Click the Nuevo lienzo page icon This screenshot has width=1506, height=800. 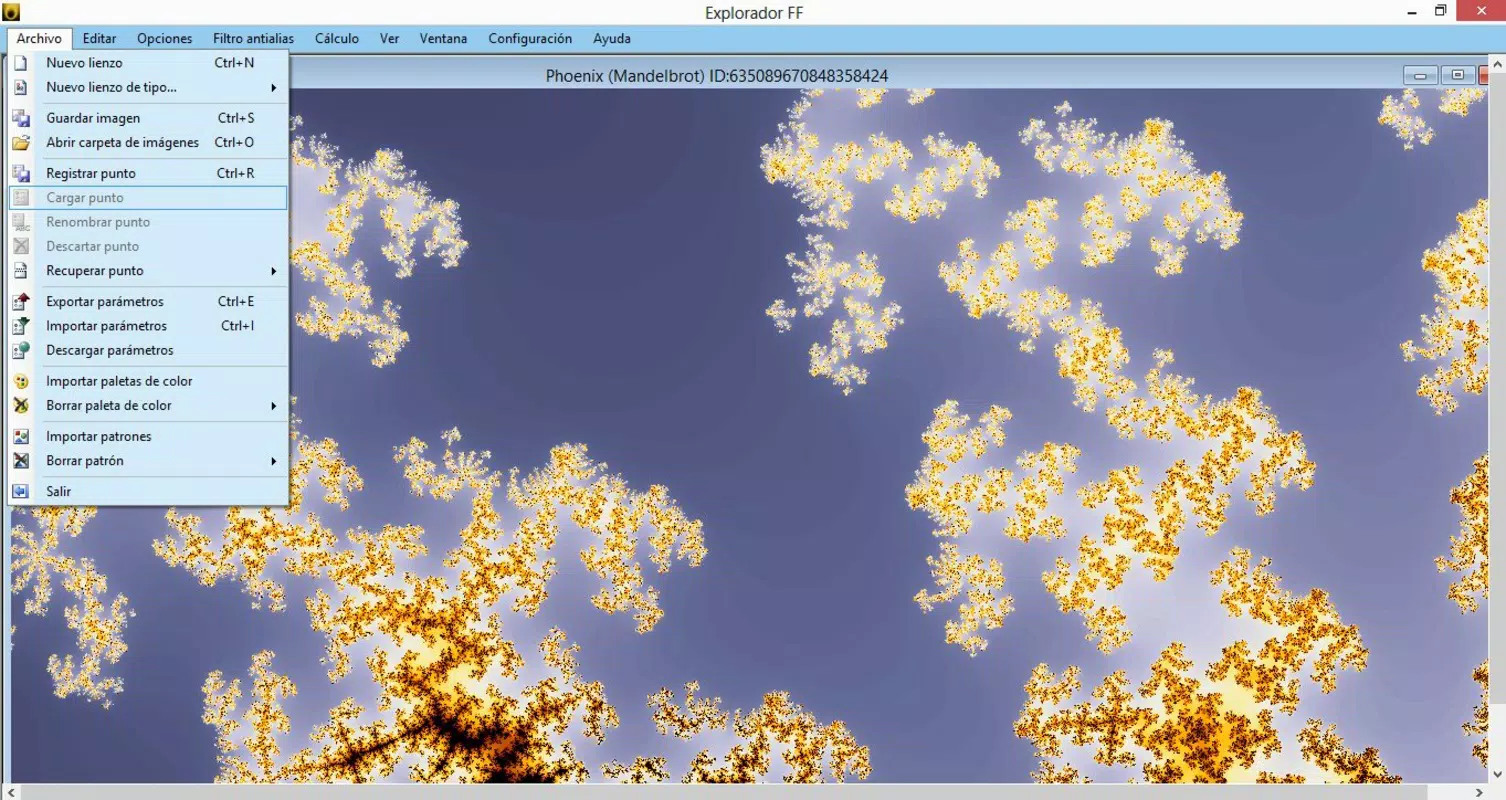21,63
